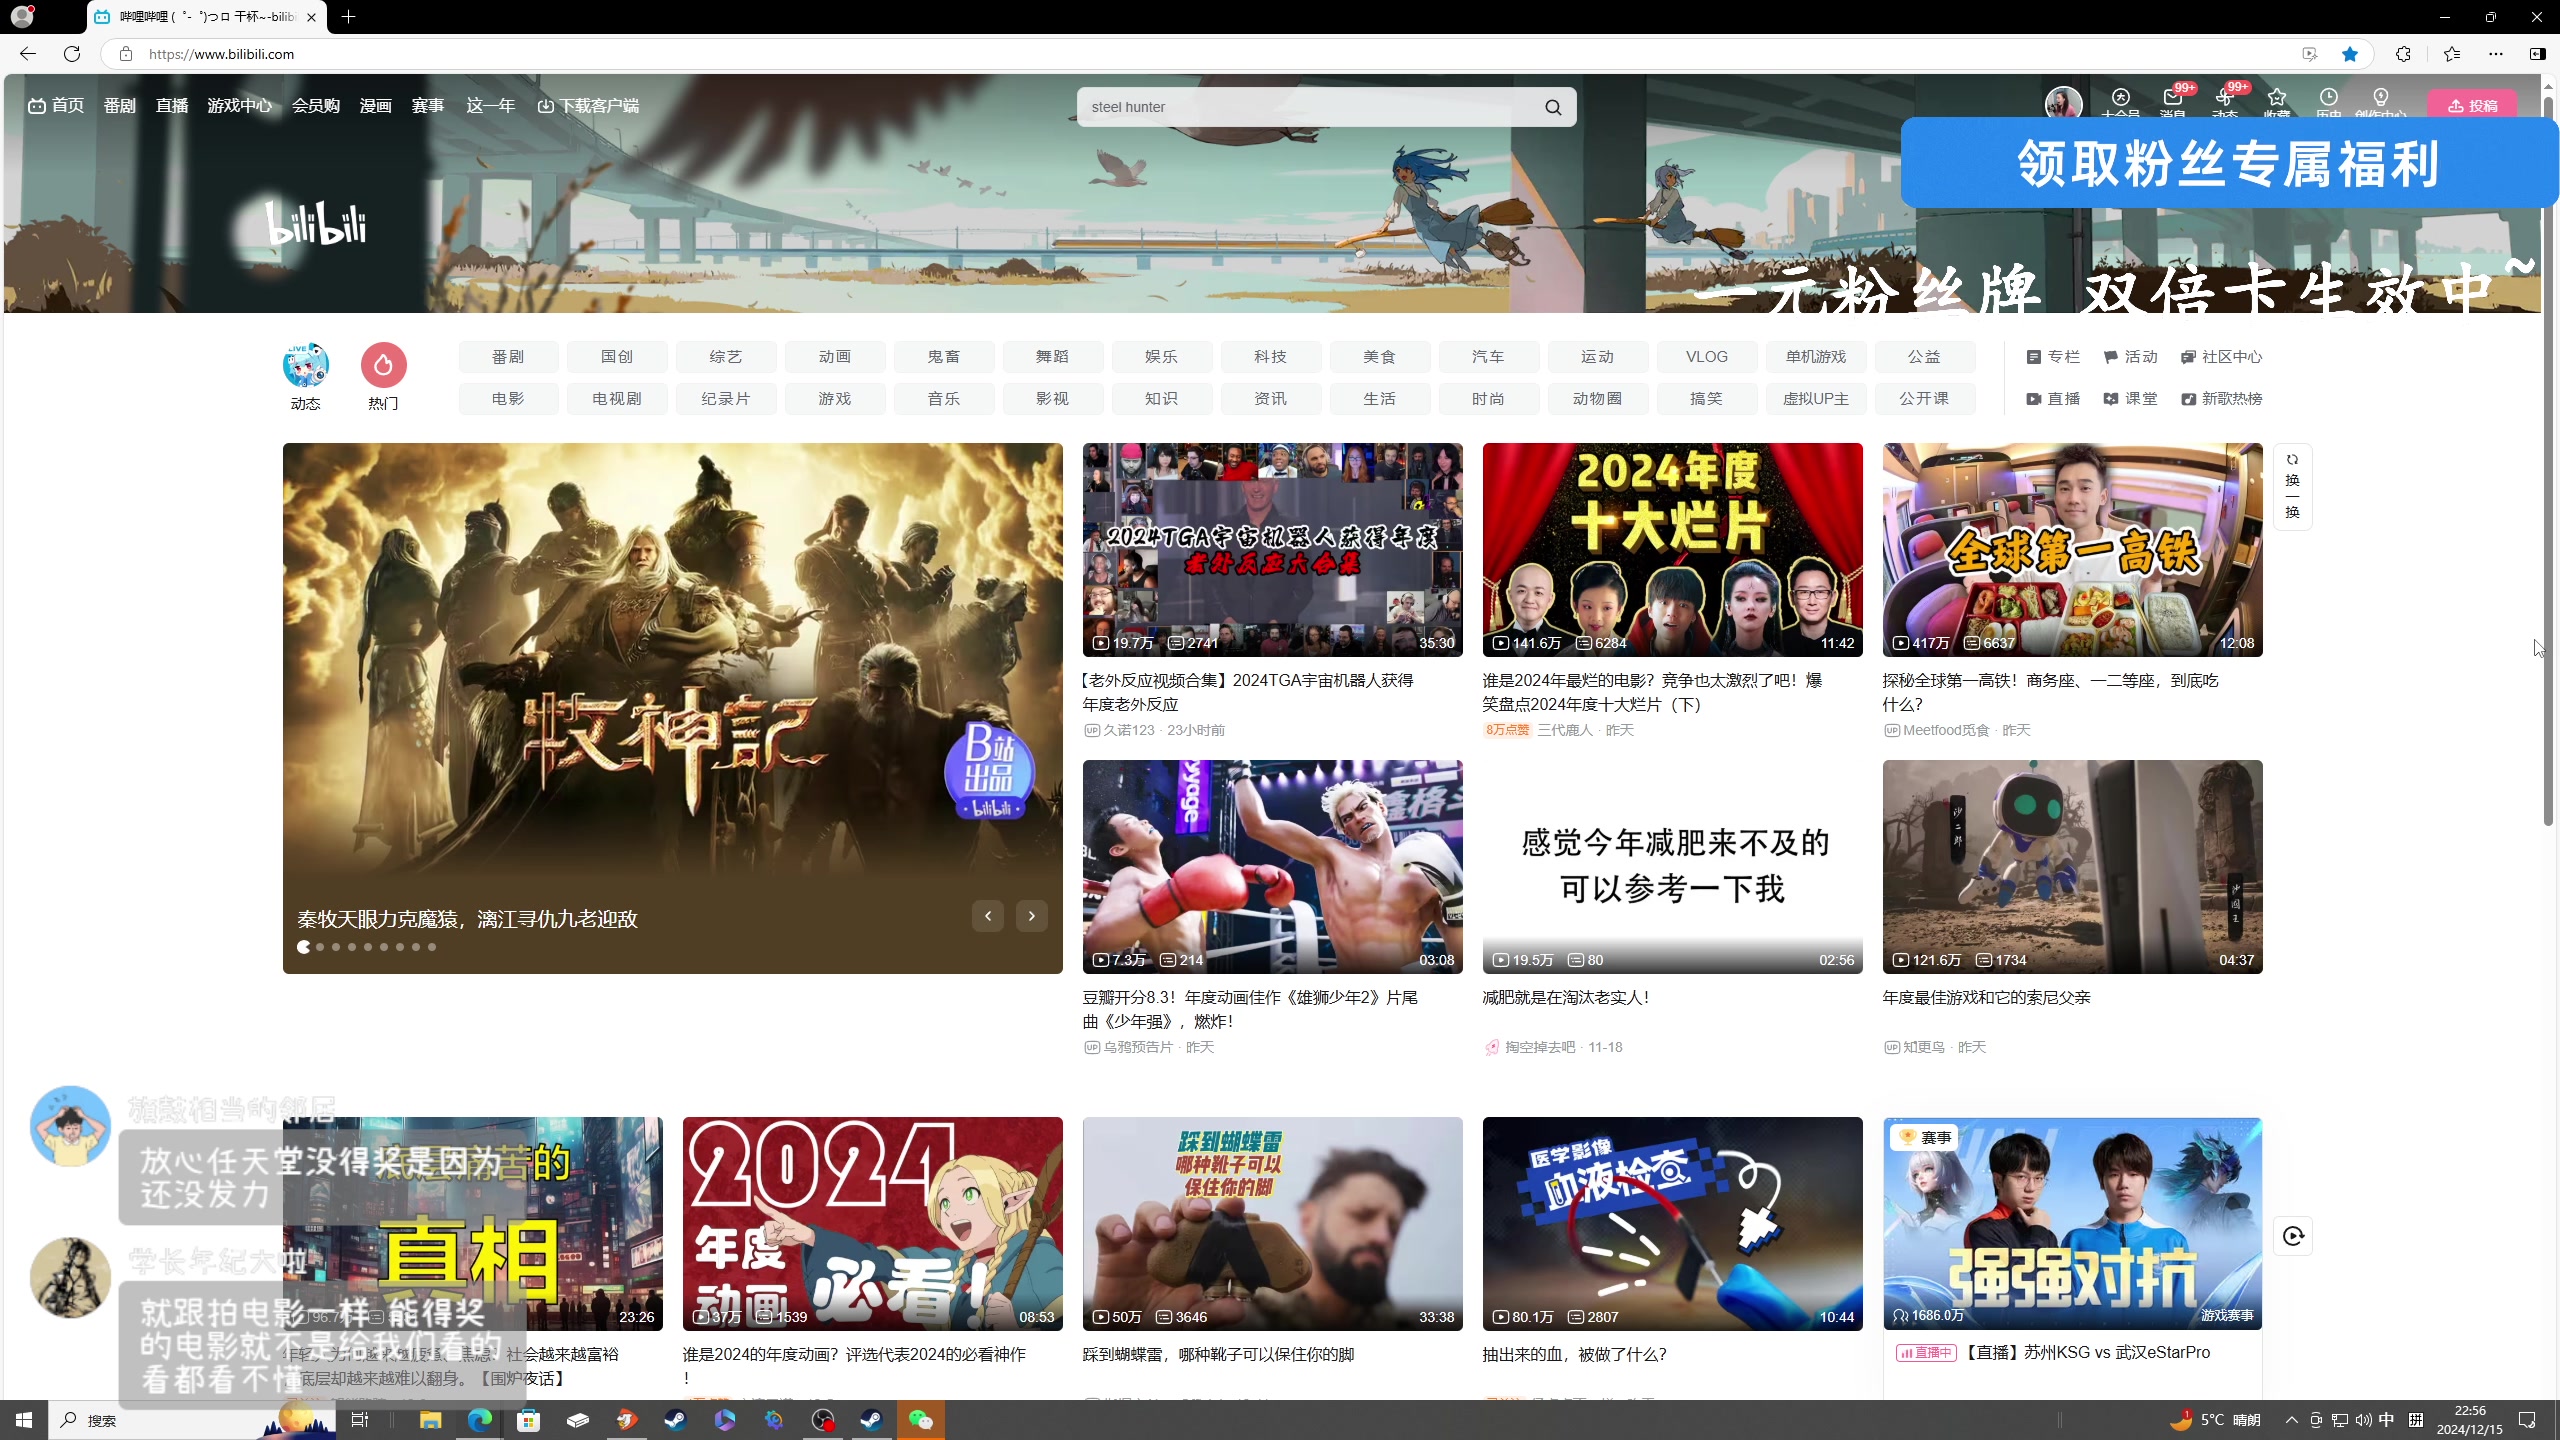Open Windows Start menu
Image resolution: width=2560 pixels, height=1440 pixels.
(x=24, y=1420)
